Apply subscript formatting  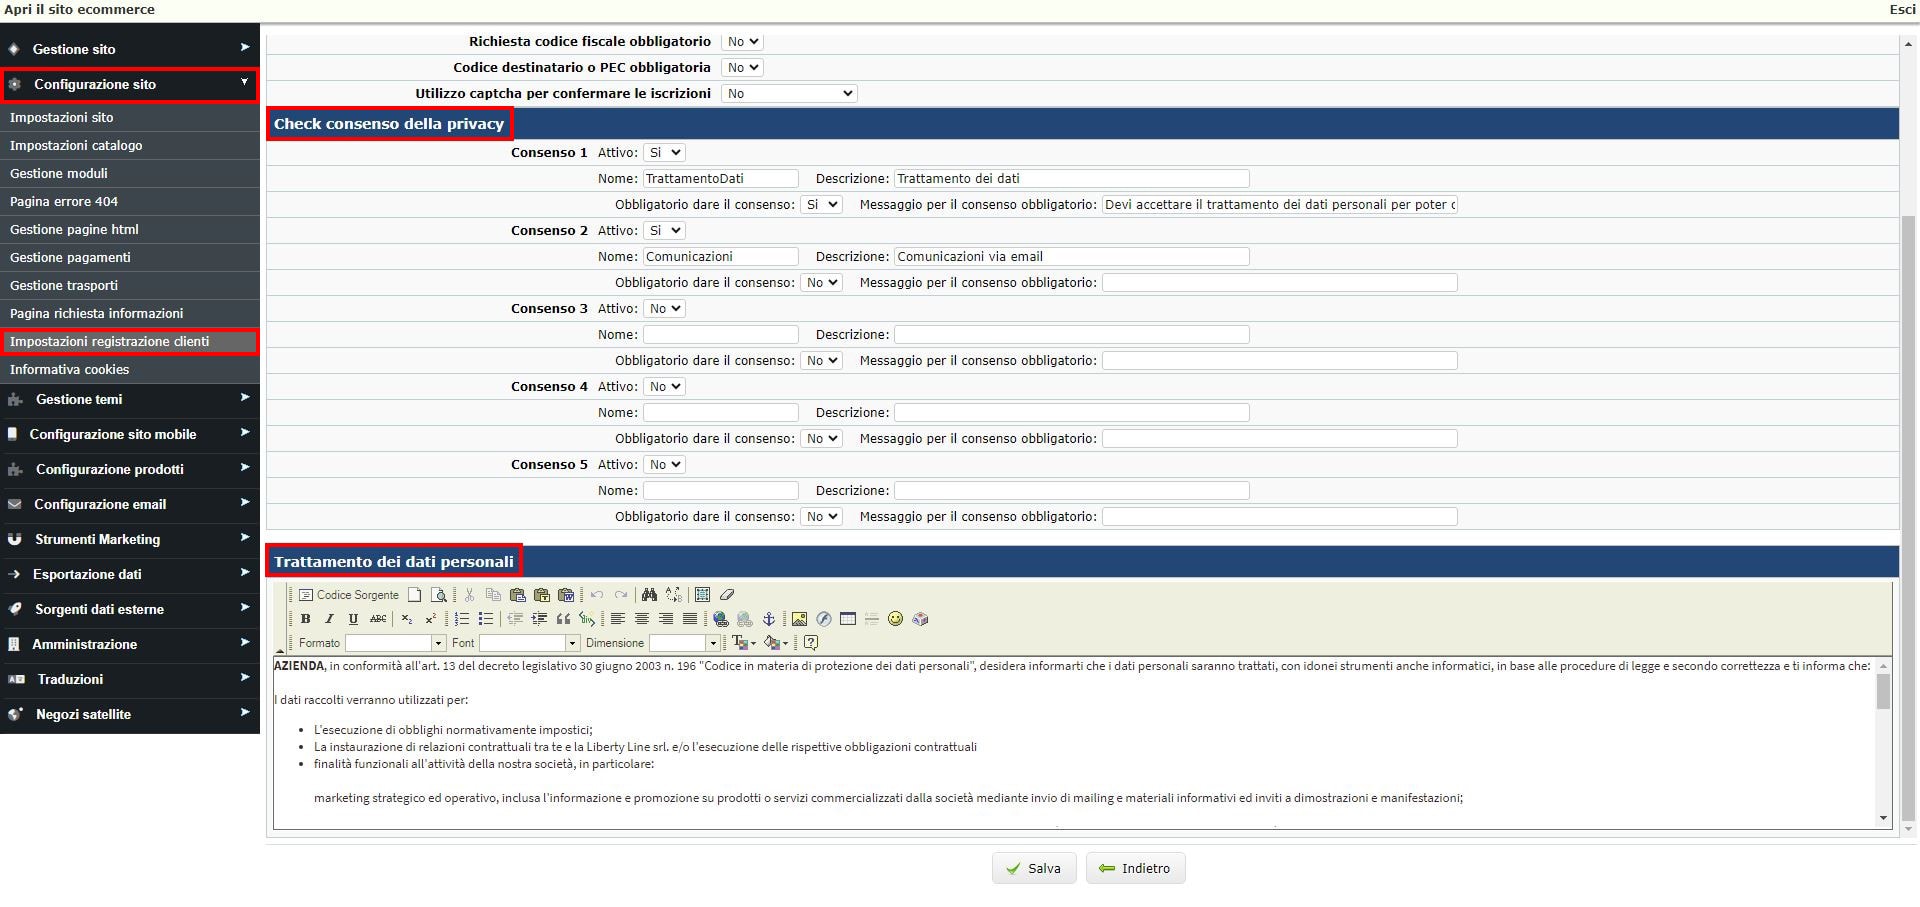coord(407,619)
